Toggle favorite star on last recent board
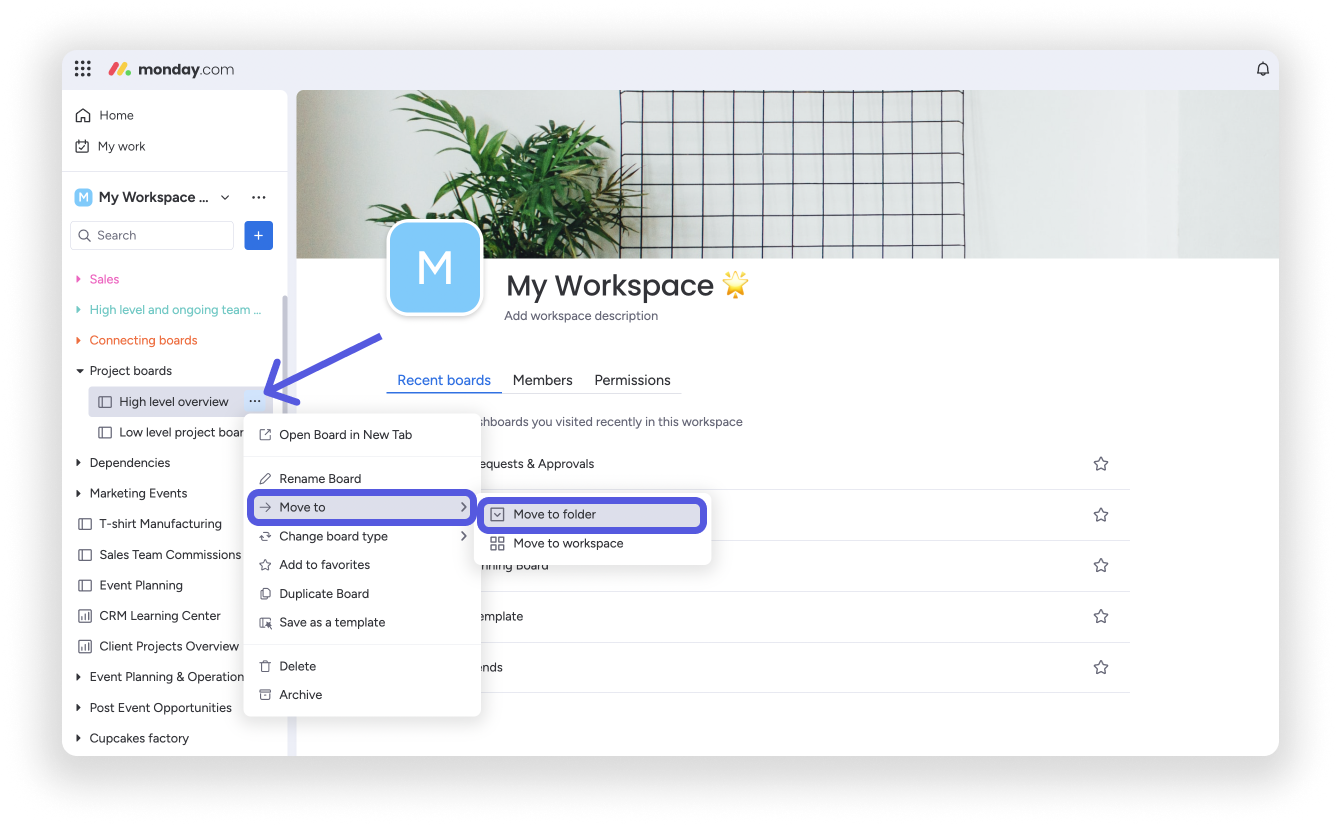Image resolution: width=1337 pixels, height=826 pixels. (1101, 667)
